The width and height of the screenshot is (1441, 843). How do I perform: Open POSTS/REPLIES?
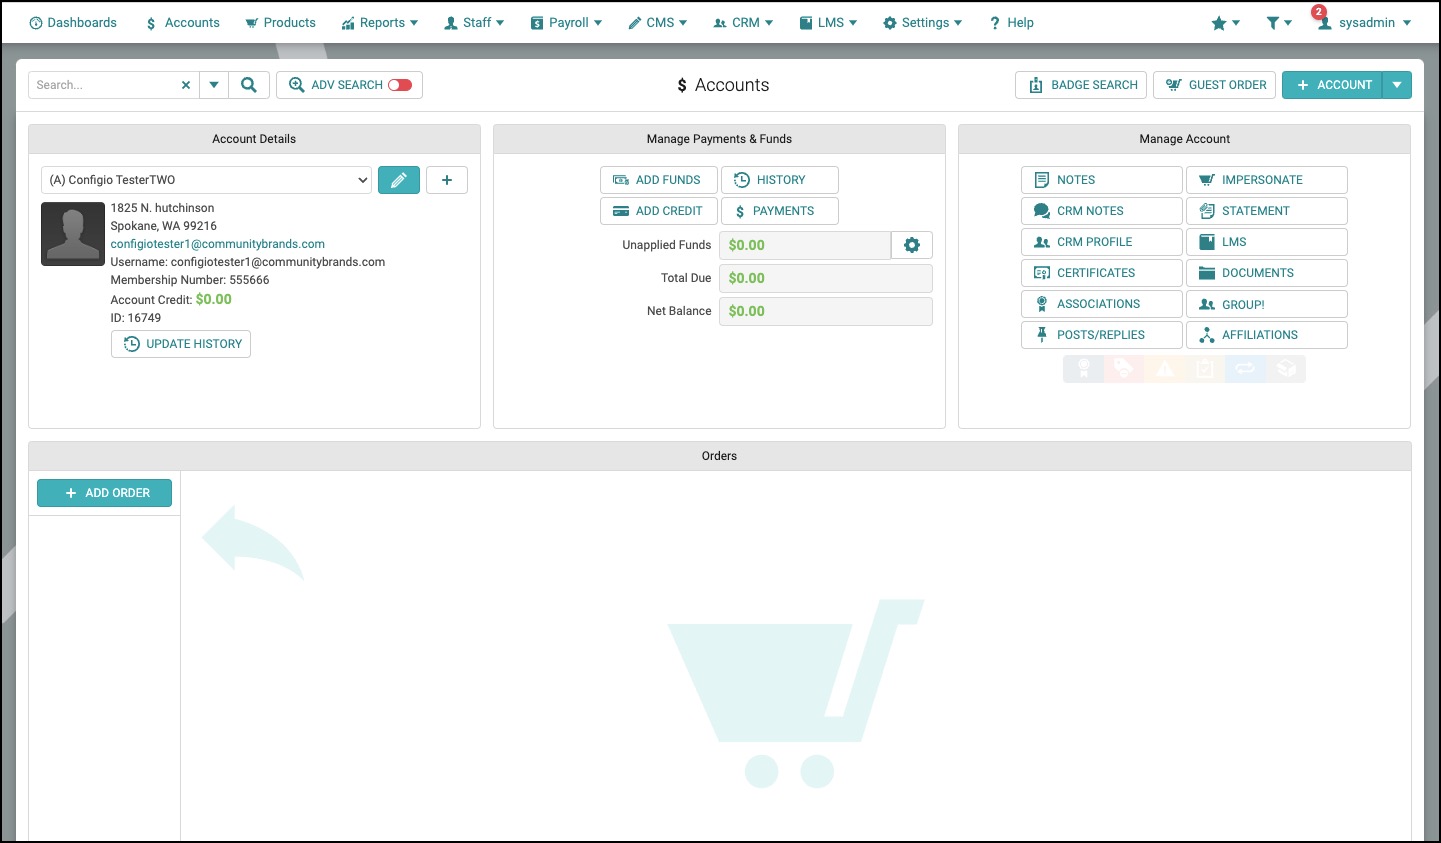point(1102,335)
